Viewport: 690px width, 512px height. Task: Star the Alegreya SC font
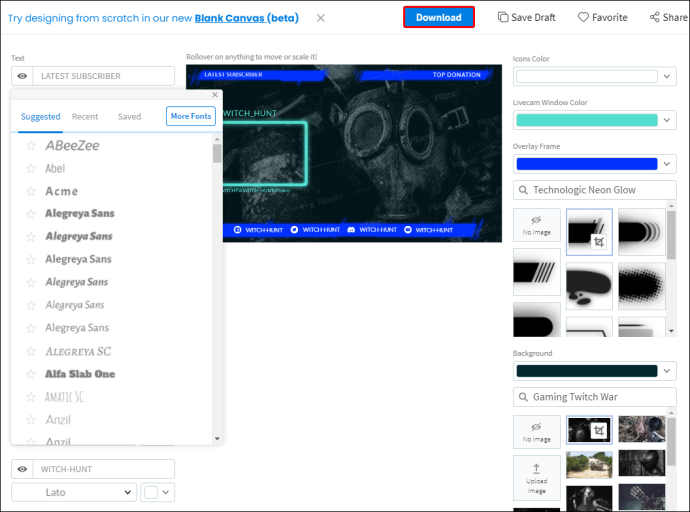point(31,351)
